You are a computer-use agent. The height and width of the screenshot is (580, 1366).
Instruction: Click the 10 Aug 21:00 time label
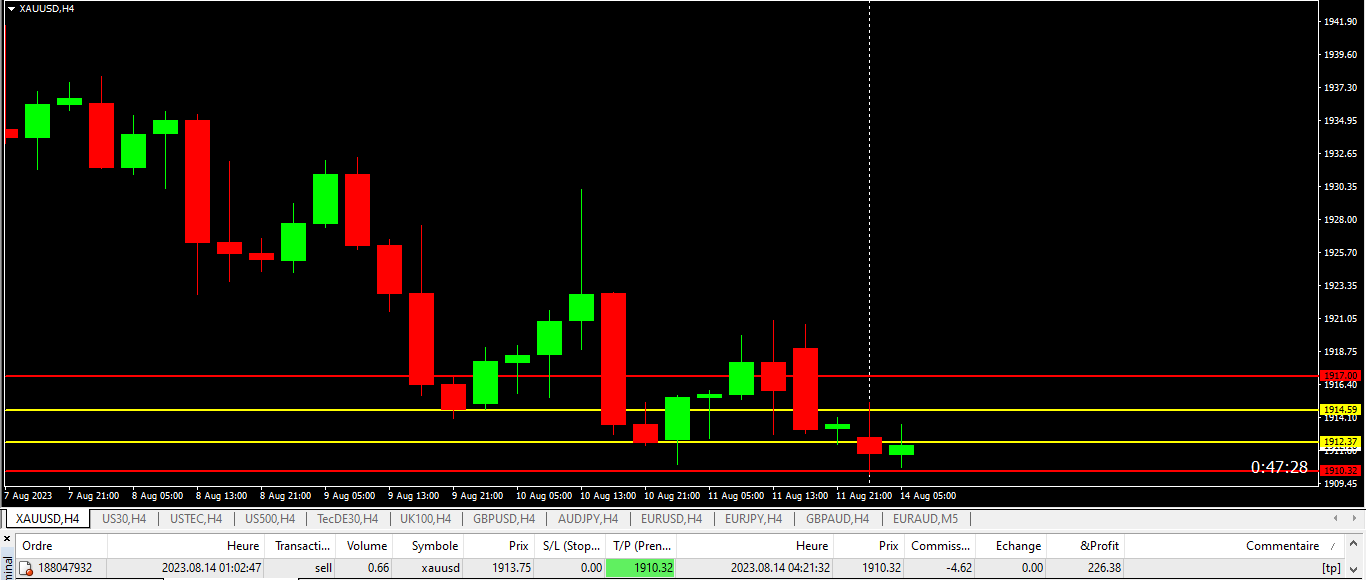pos(673,496)
